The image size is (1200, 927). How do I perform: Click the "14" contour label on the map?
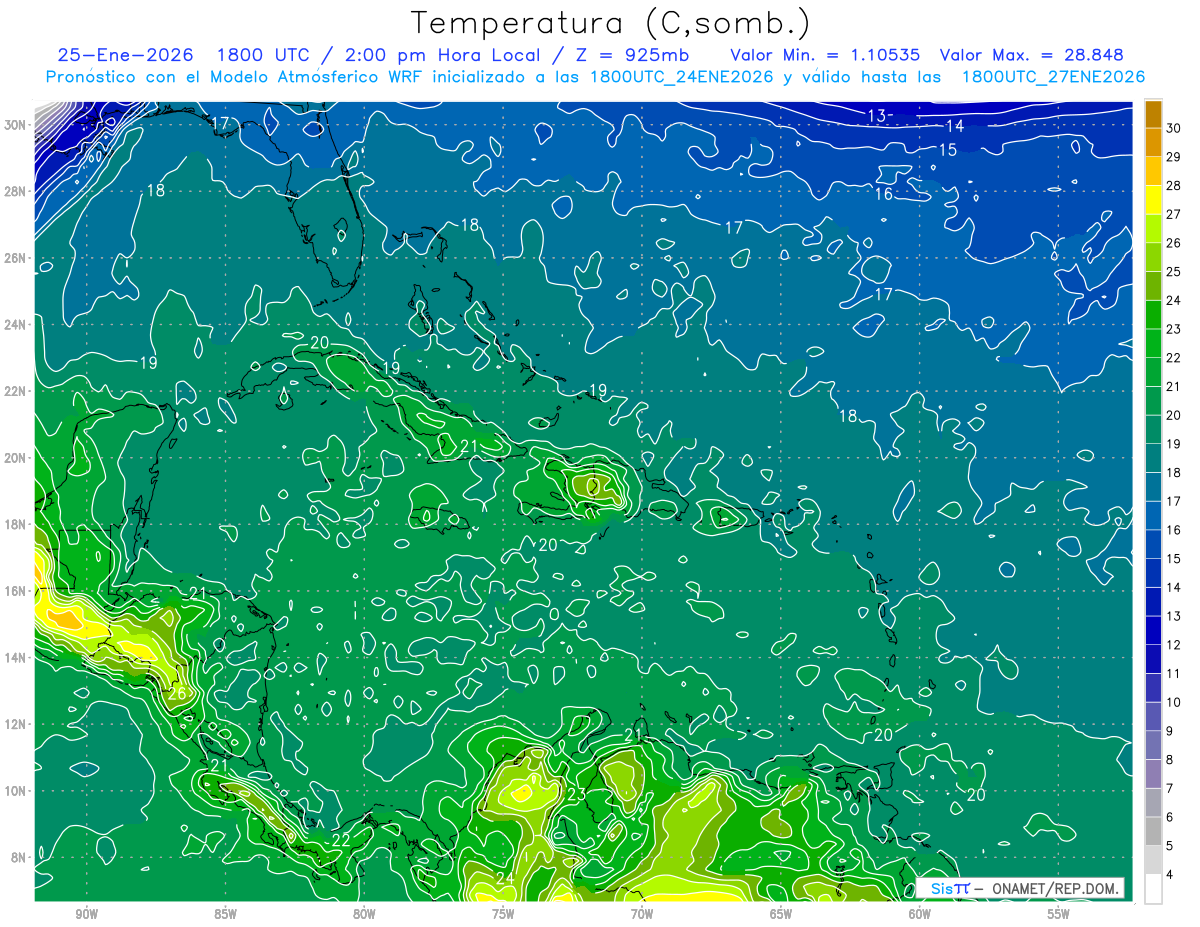(955, 126)
